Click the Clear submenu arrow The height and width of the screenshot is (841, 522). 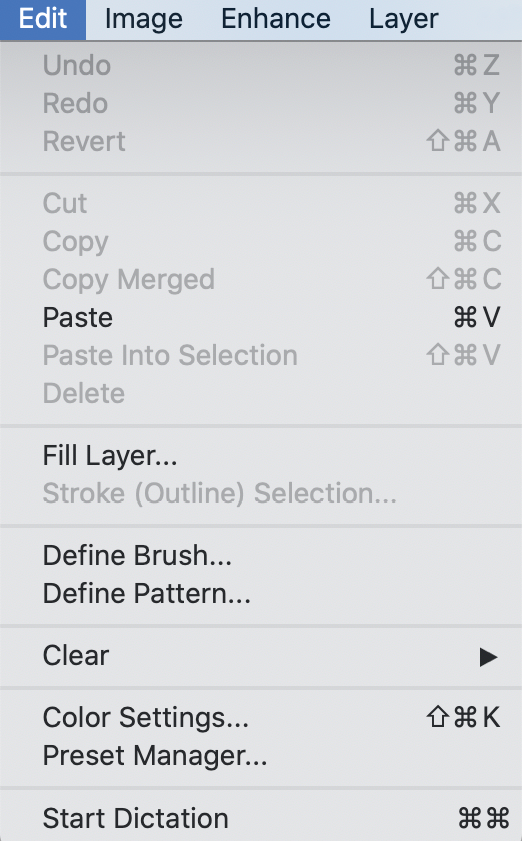[x=488, y=656]
